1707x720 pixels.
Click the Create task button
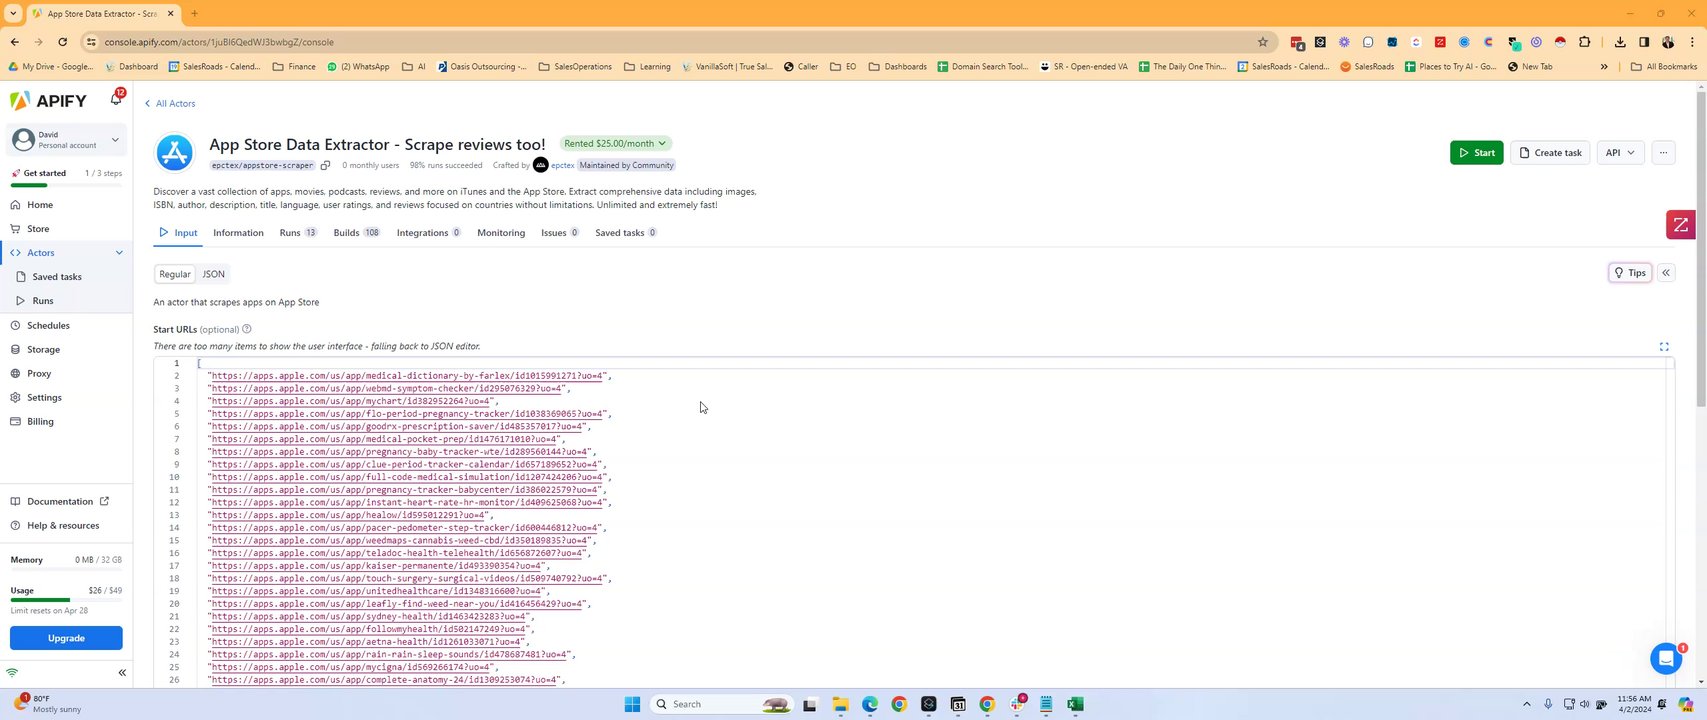1550,153
